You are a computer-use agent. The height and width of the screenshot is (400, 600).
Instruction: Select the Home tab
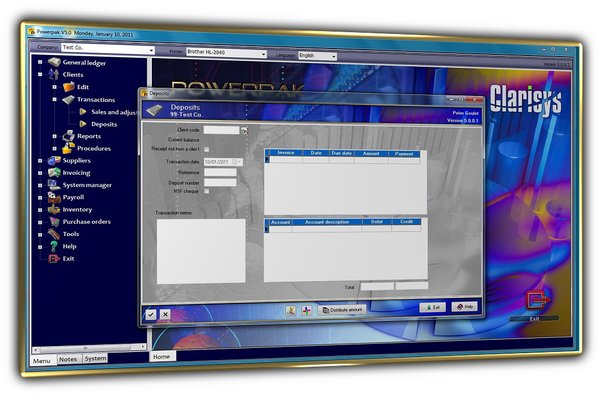pos(162,356)
